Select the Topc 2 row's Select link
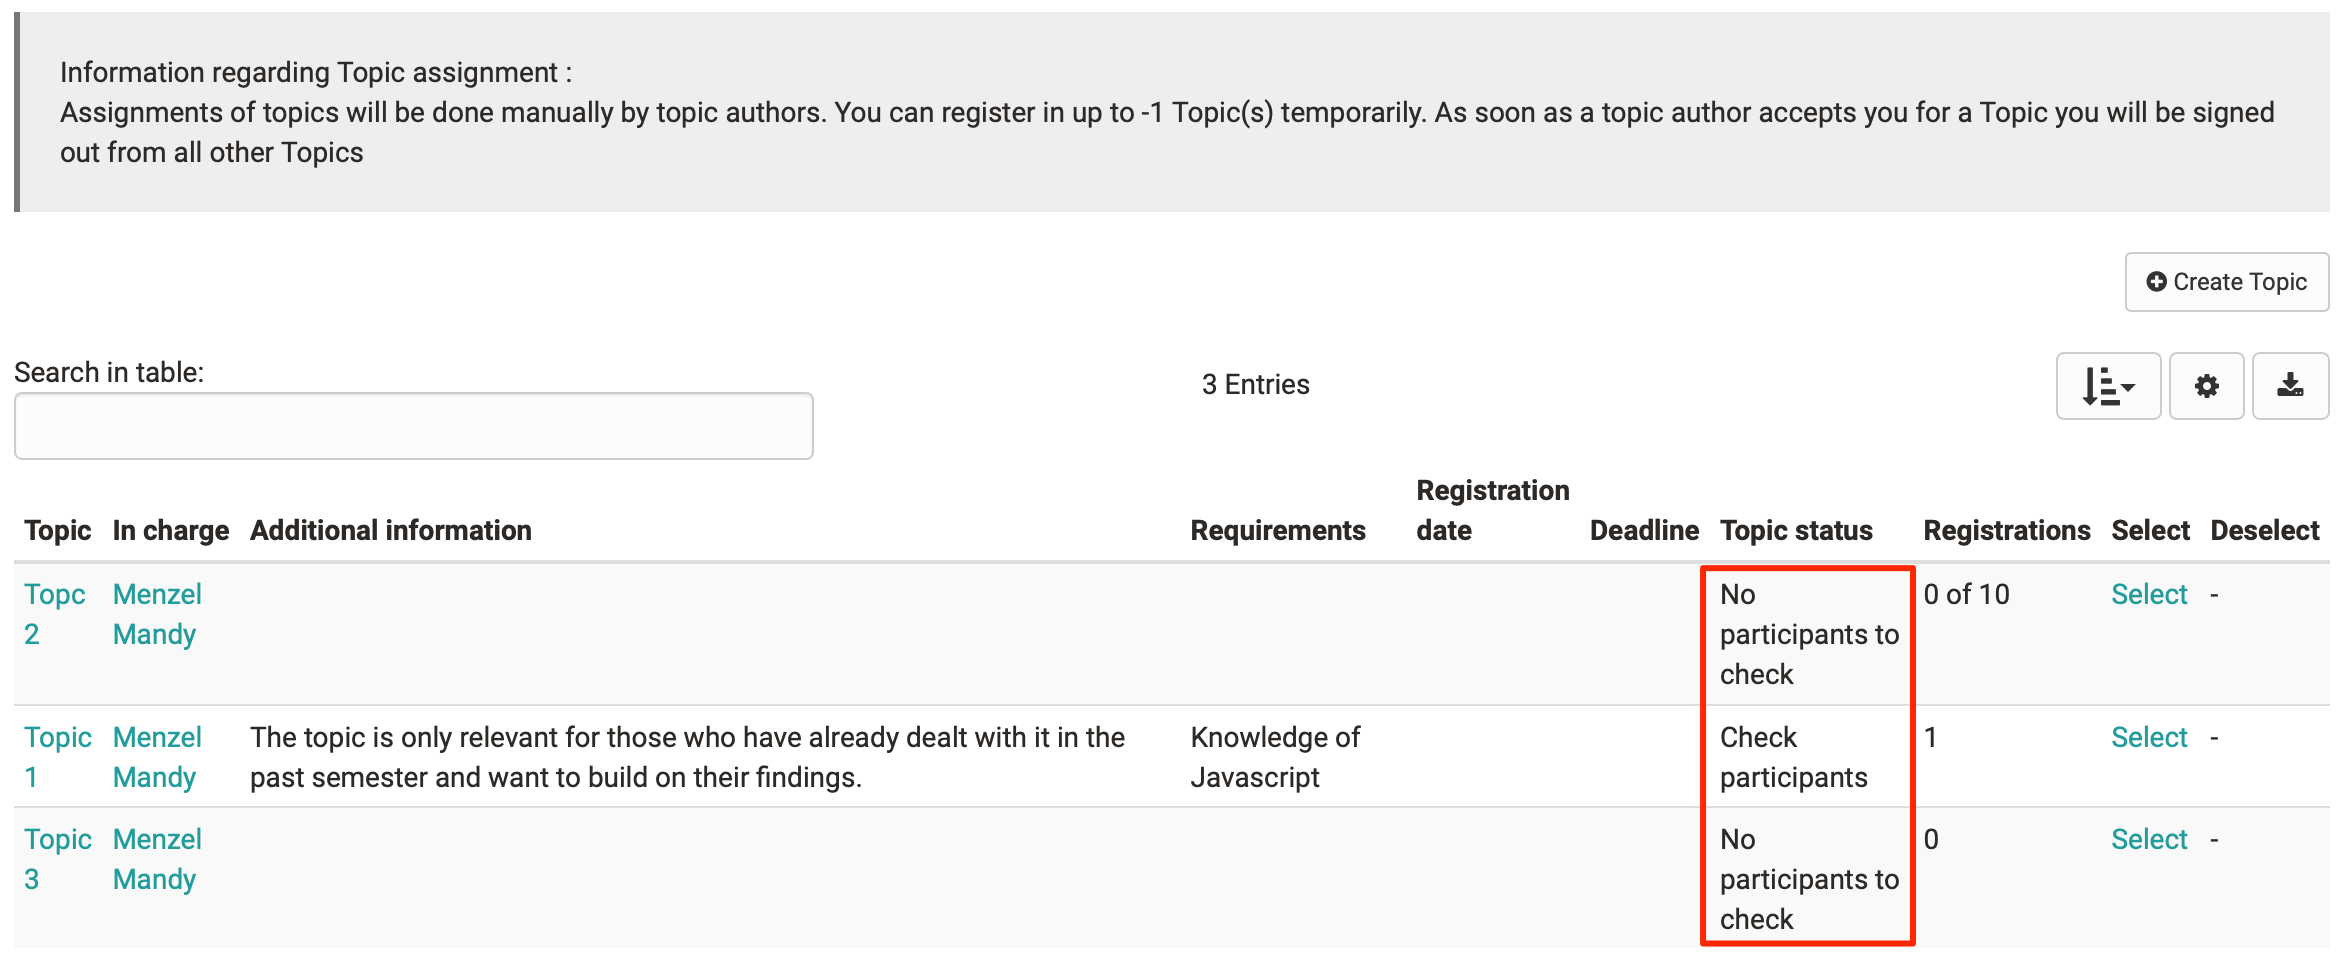Image resolution: width=2342 pixels, height=958 pixels. [x=2148, y=594]
